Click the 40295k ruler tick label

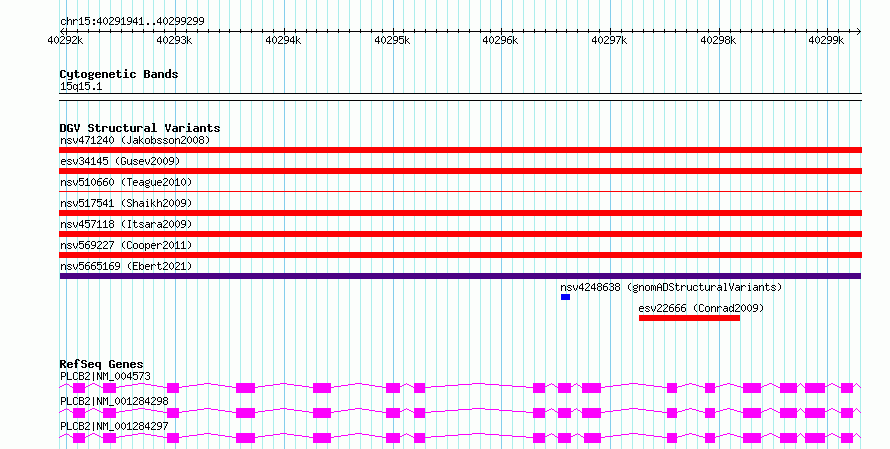392,41
